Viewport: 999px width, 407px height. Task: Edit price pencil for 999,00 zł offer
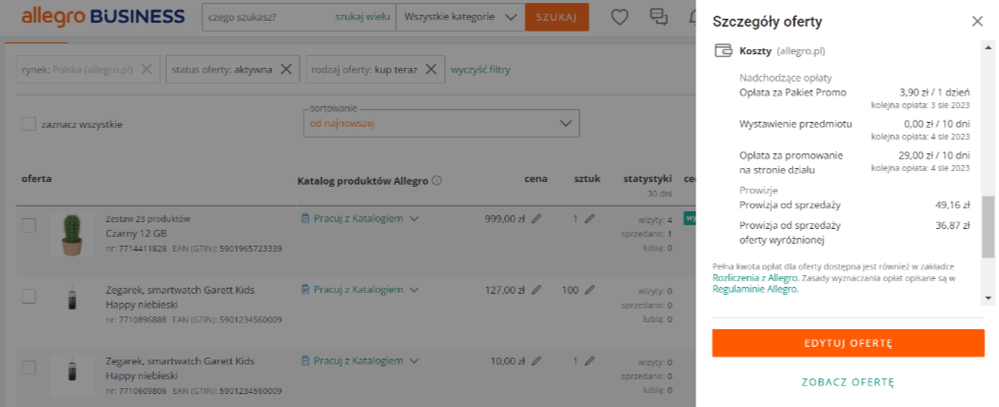pyautogui.click(x=536, y=218)
